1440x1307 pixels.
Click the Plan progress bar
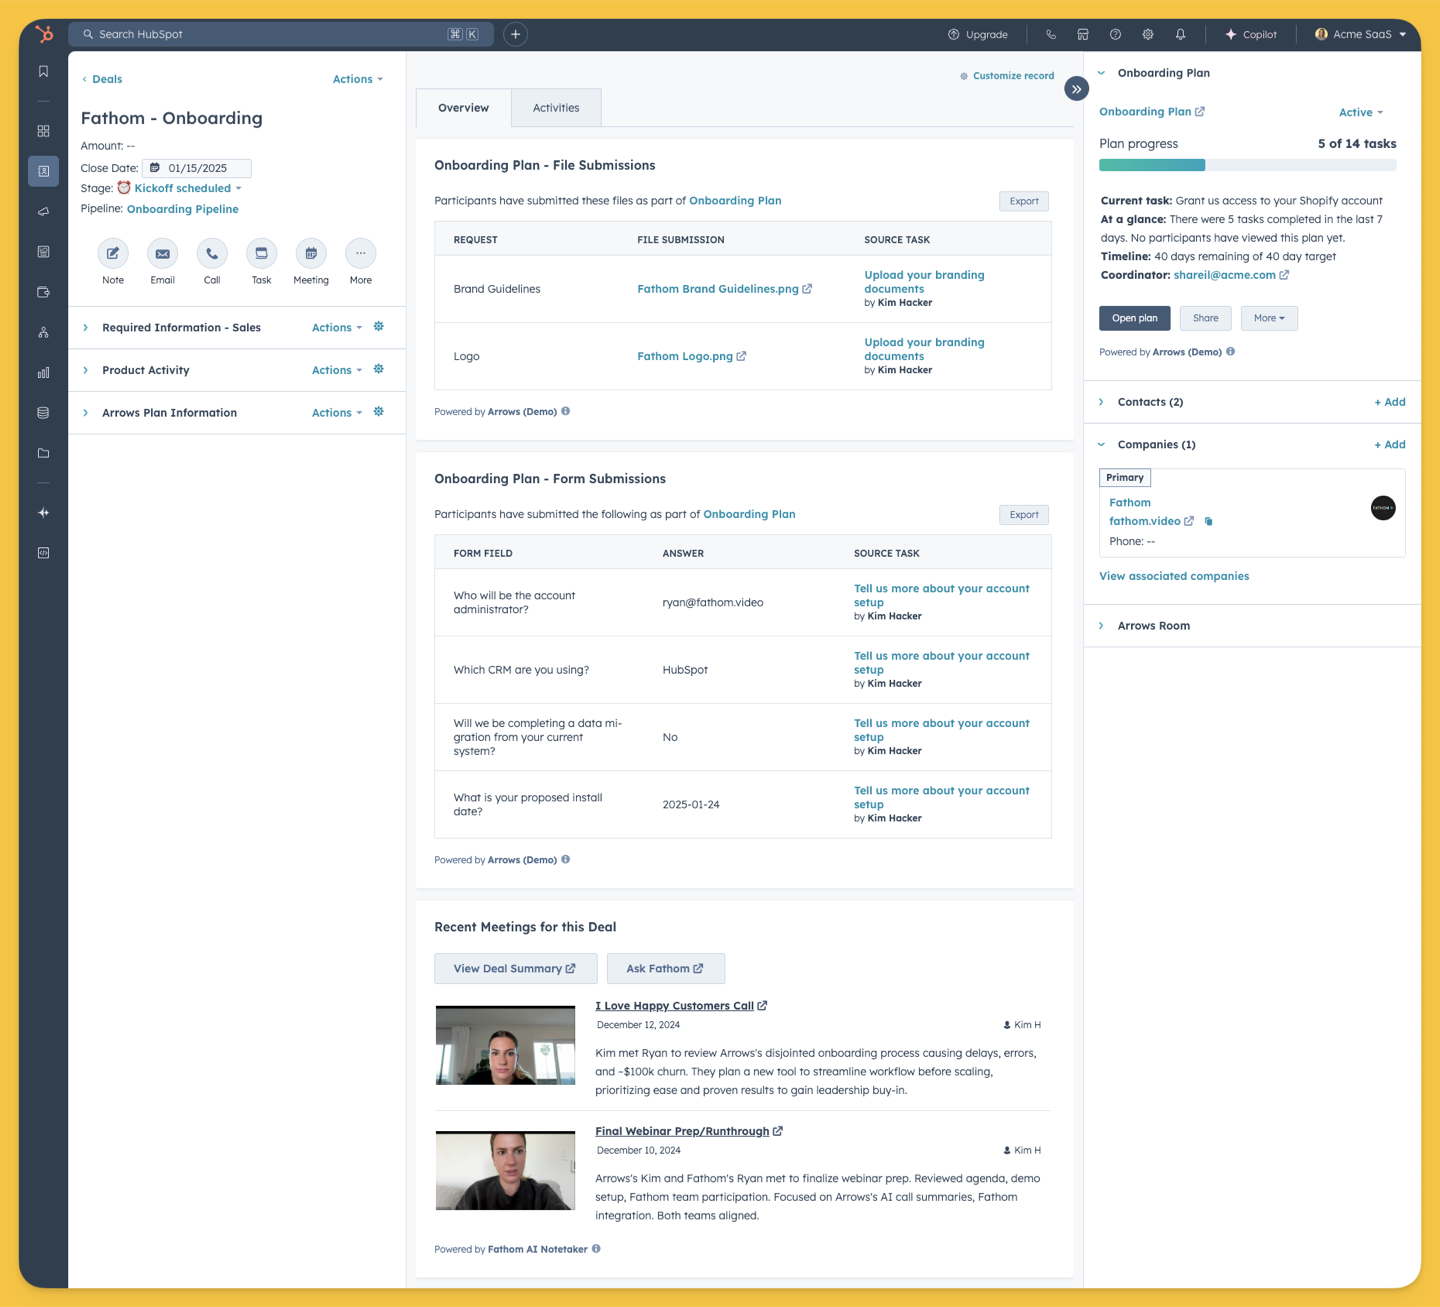click(1248, 165)
